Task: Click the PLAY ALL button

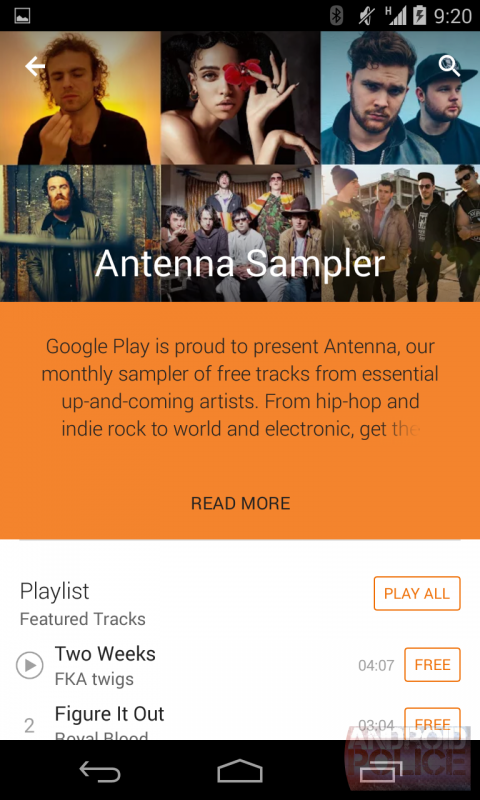Action: (417, 593)
